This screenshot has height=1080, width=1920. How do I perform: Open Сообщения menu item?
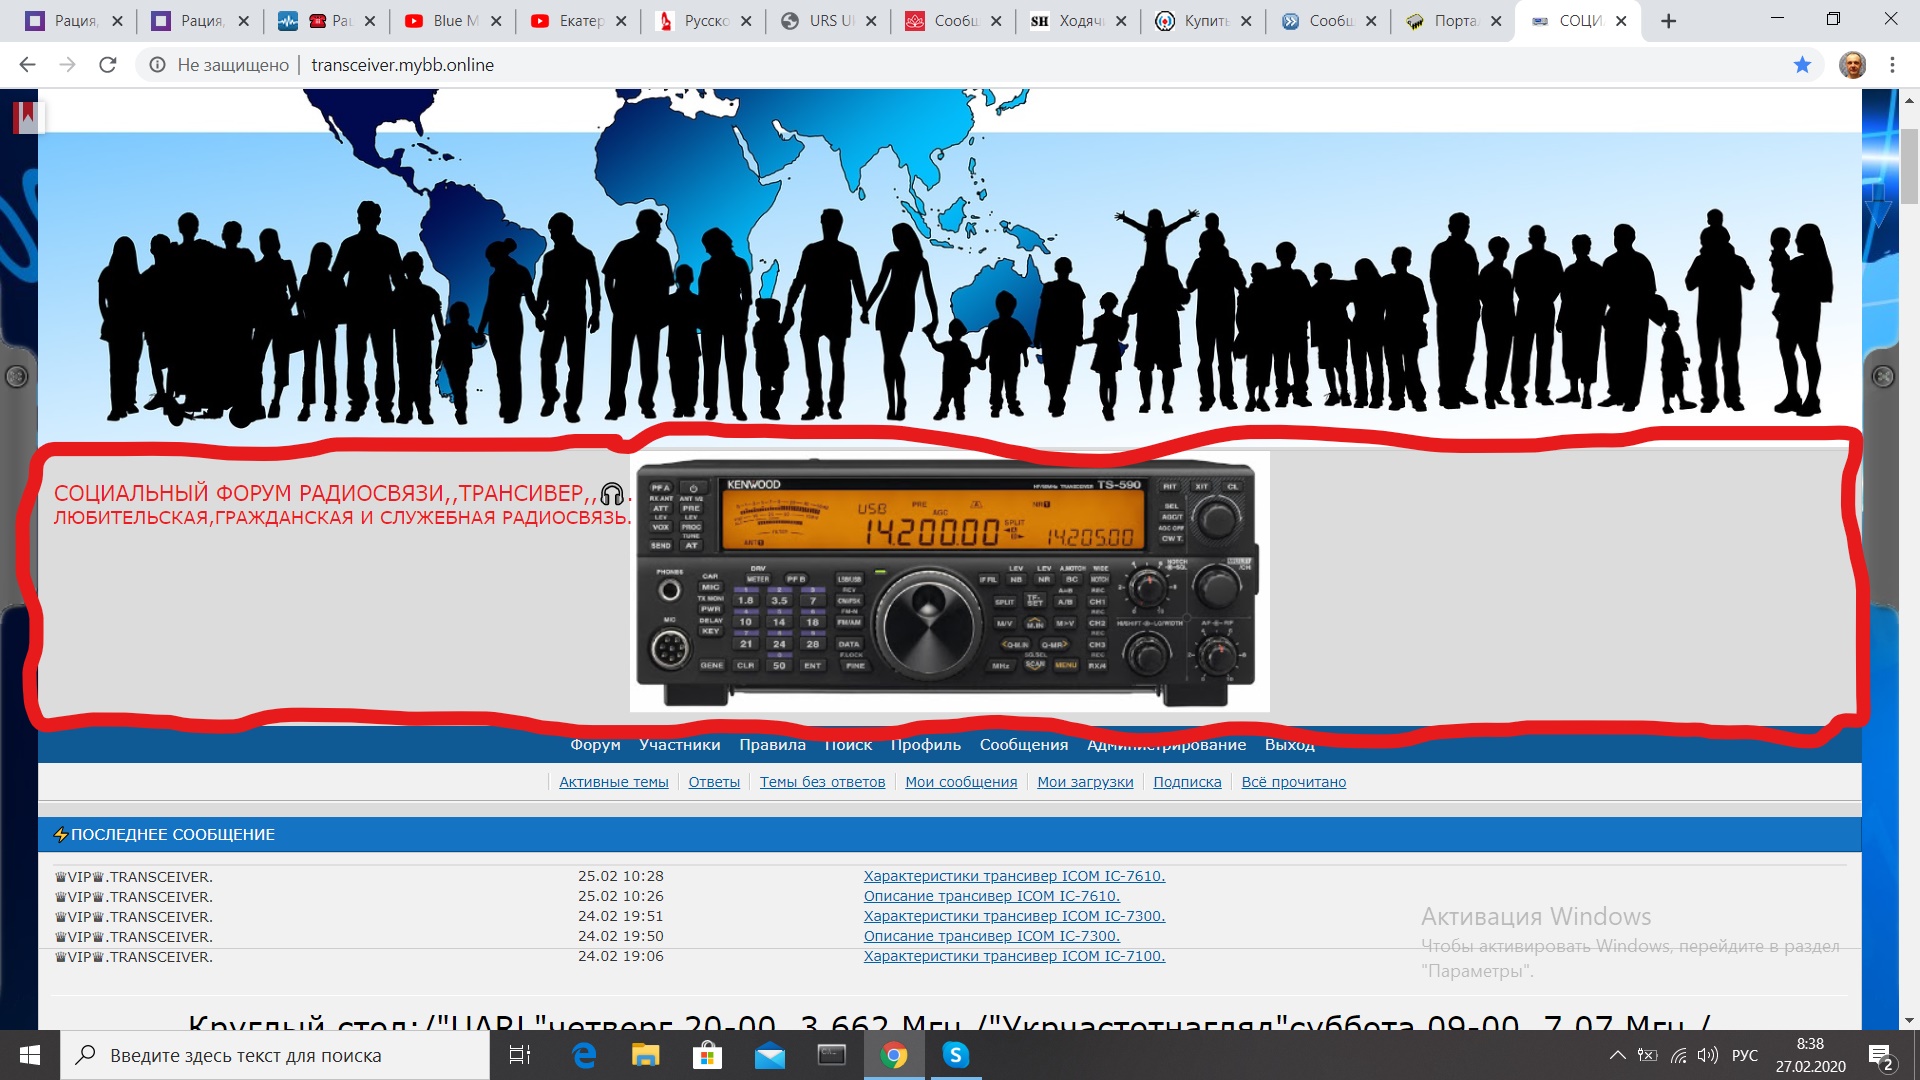(1024, 745)
